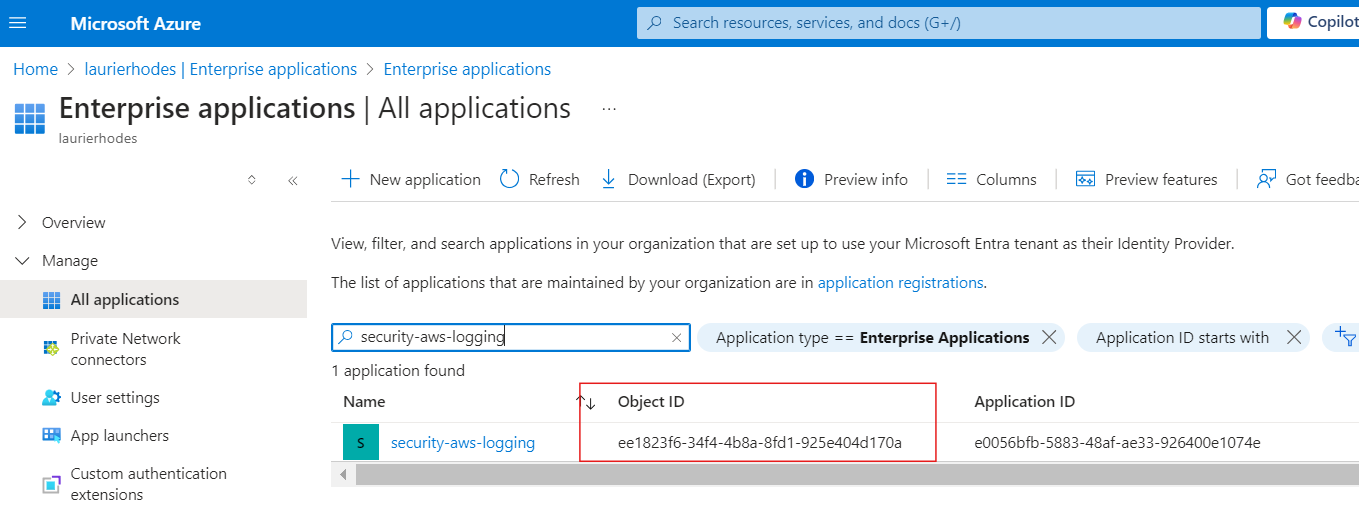Screen dimensions: 1359x505
Task: Select Application ID e0056bfb-5883-48af-ae33-926400e1074e
Action: (x=1117, y=443)
